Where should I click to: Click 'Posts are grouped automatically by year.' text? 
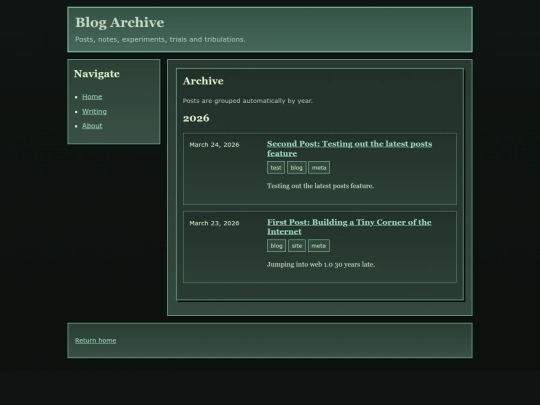[x=248, y=101]
